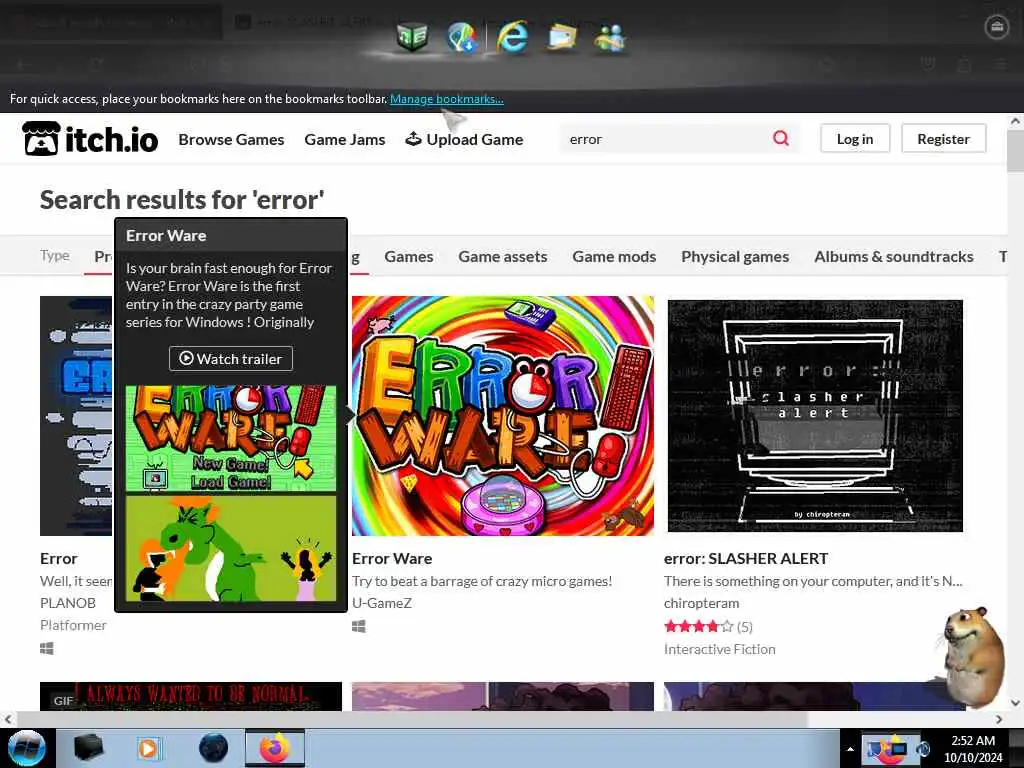Switch to Albums & soundtracks tab

[893, 257]
